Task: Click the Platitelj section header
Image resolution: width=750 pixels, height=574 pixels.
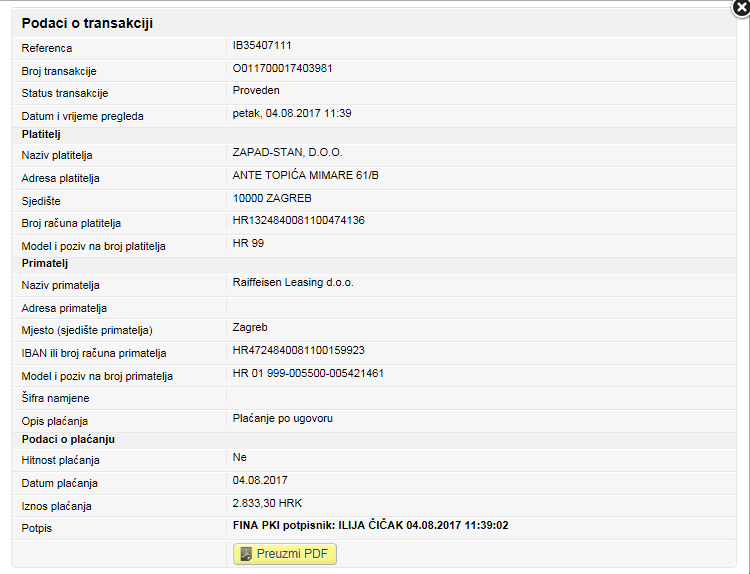Action: (41, 134)
